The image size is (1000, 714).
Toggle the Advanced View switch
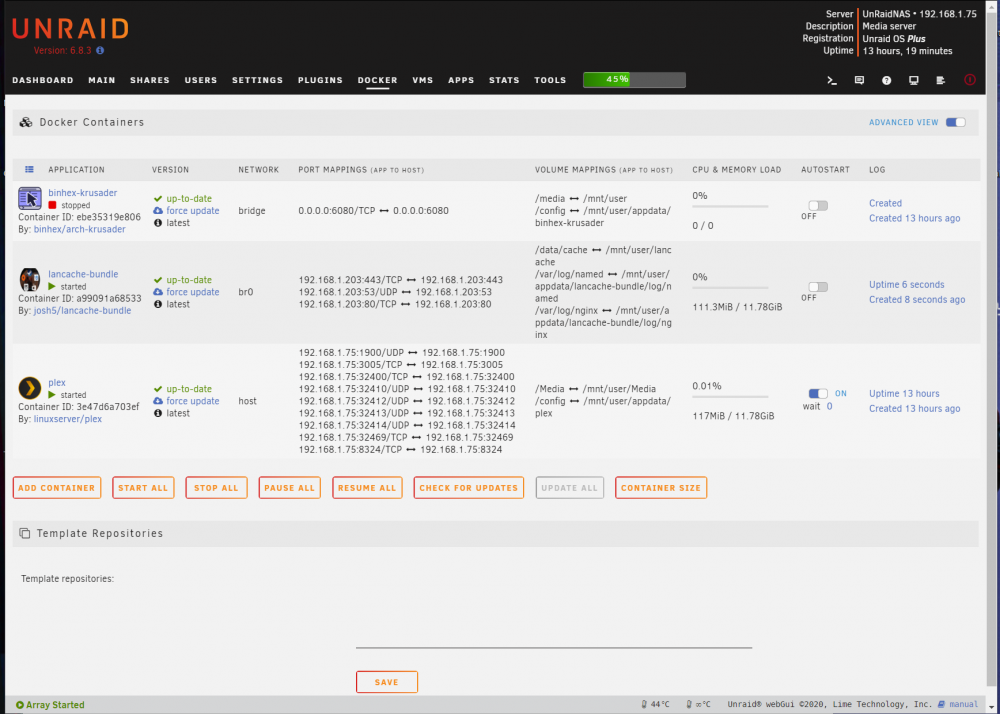(955, 122)
